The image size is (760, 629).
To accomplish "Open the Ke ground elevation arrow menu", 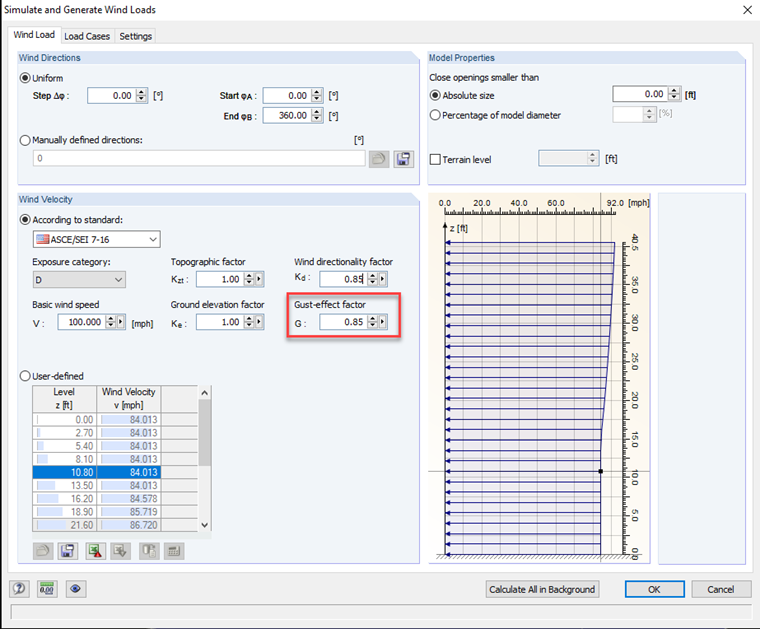I will pyautogui.click(x=259, y=322).
